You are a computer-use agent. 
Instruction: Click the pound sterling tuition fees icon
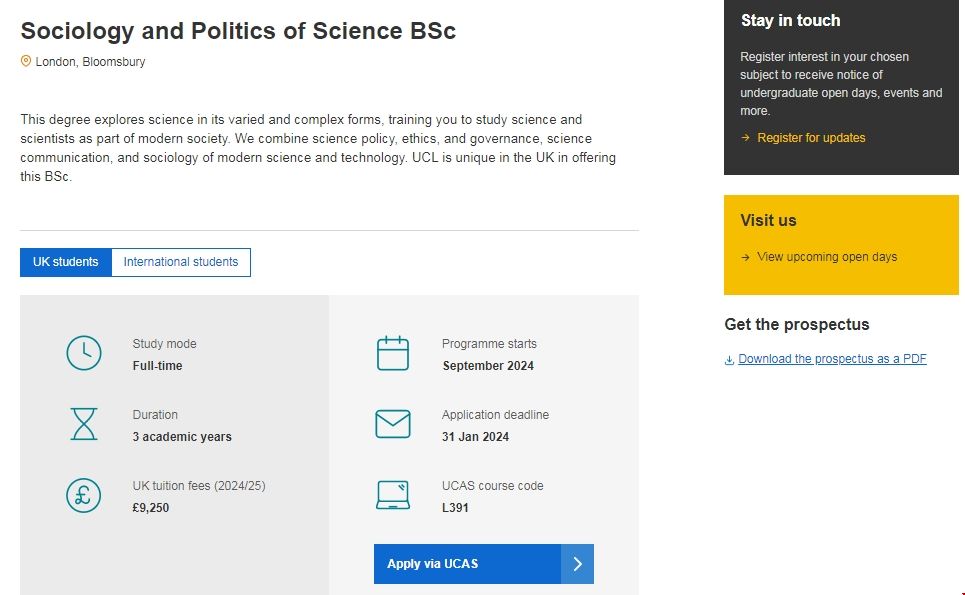84,494
